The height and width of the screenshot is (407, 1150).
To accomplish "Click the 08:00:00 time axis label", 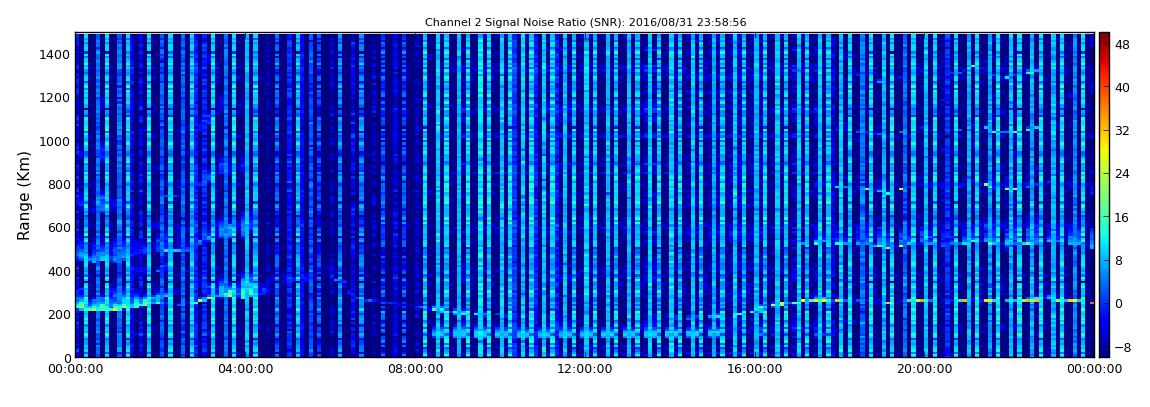I will tap(415, 370).
